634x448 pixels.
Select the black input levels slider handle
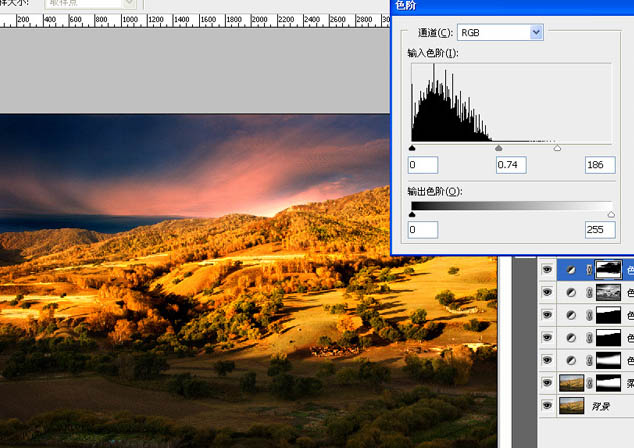[412, 148]
